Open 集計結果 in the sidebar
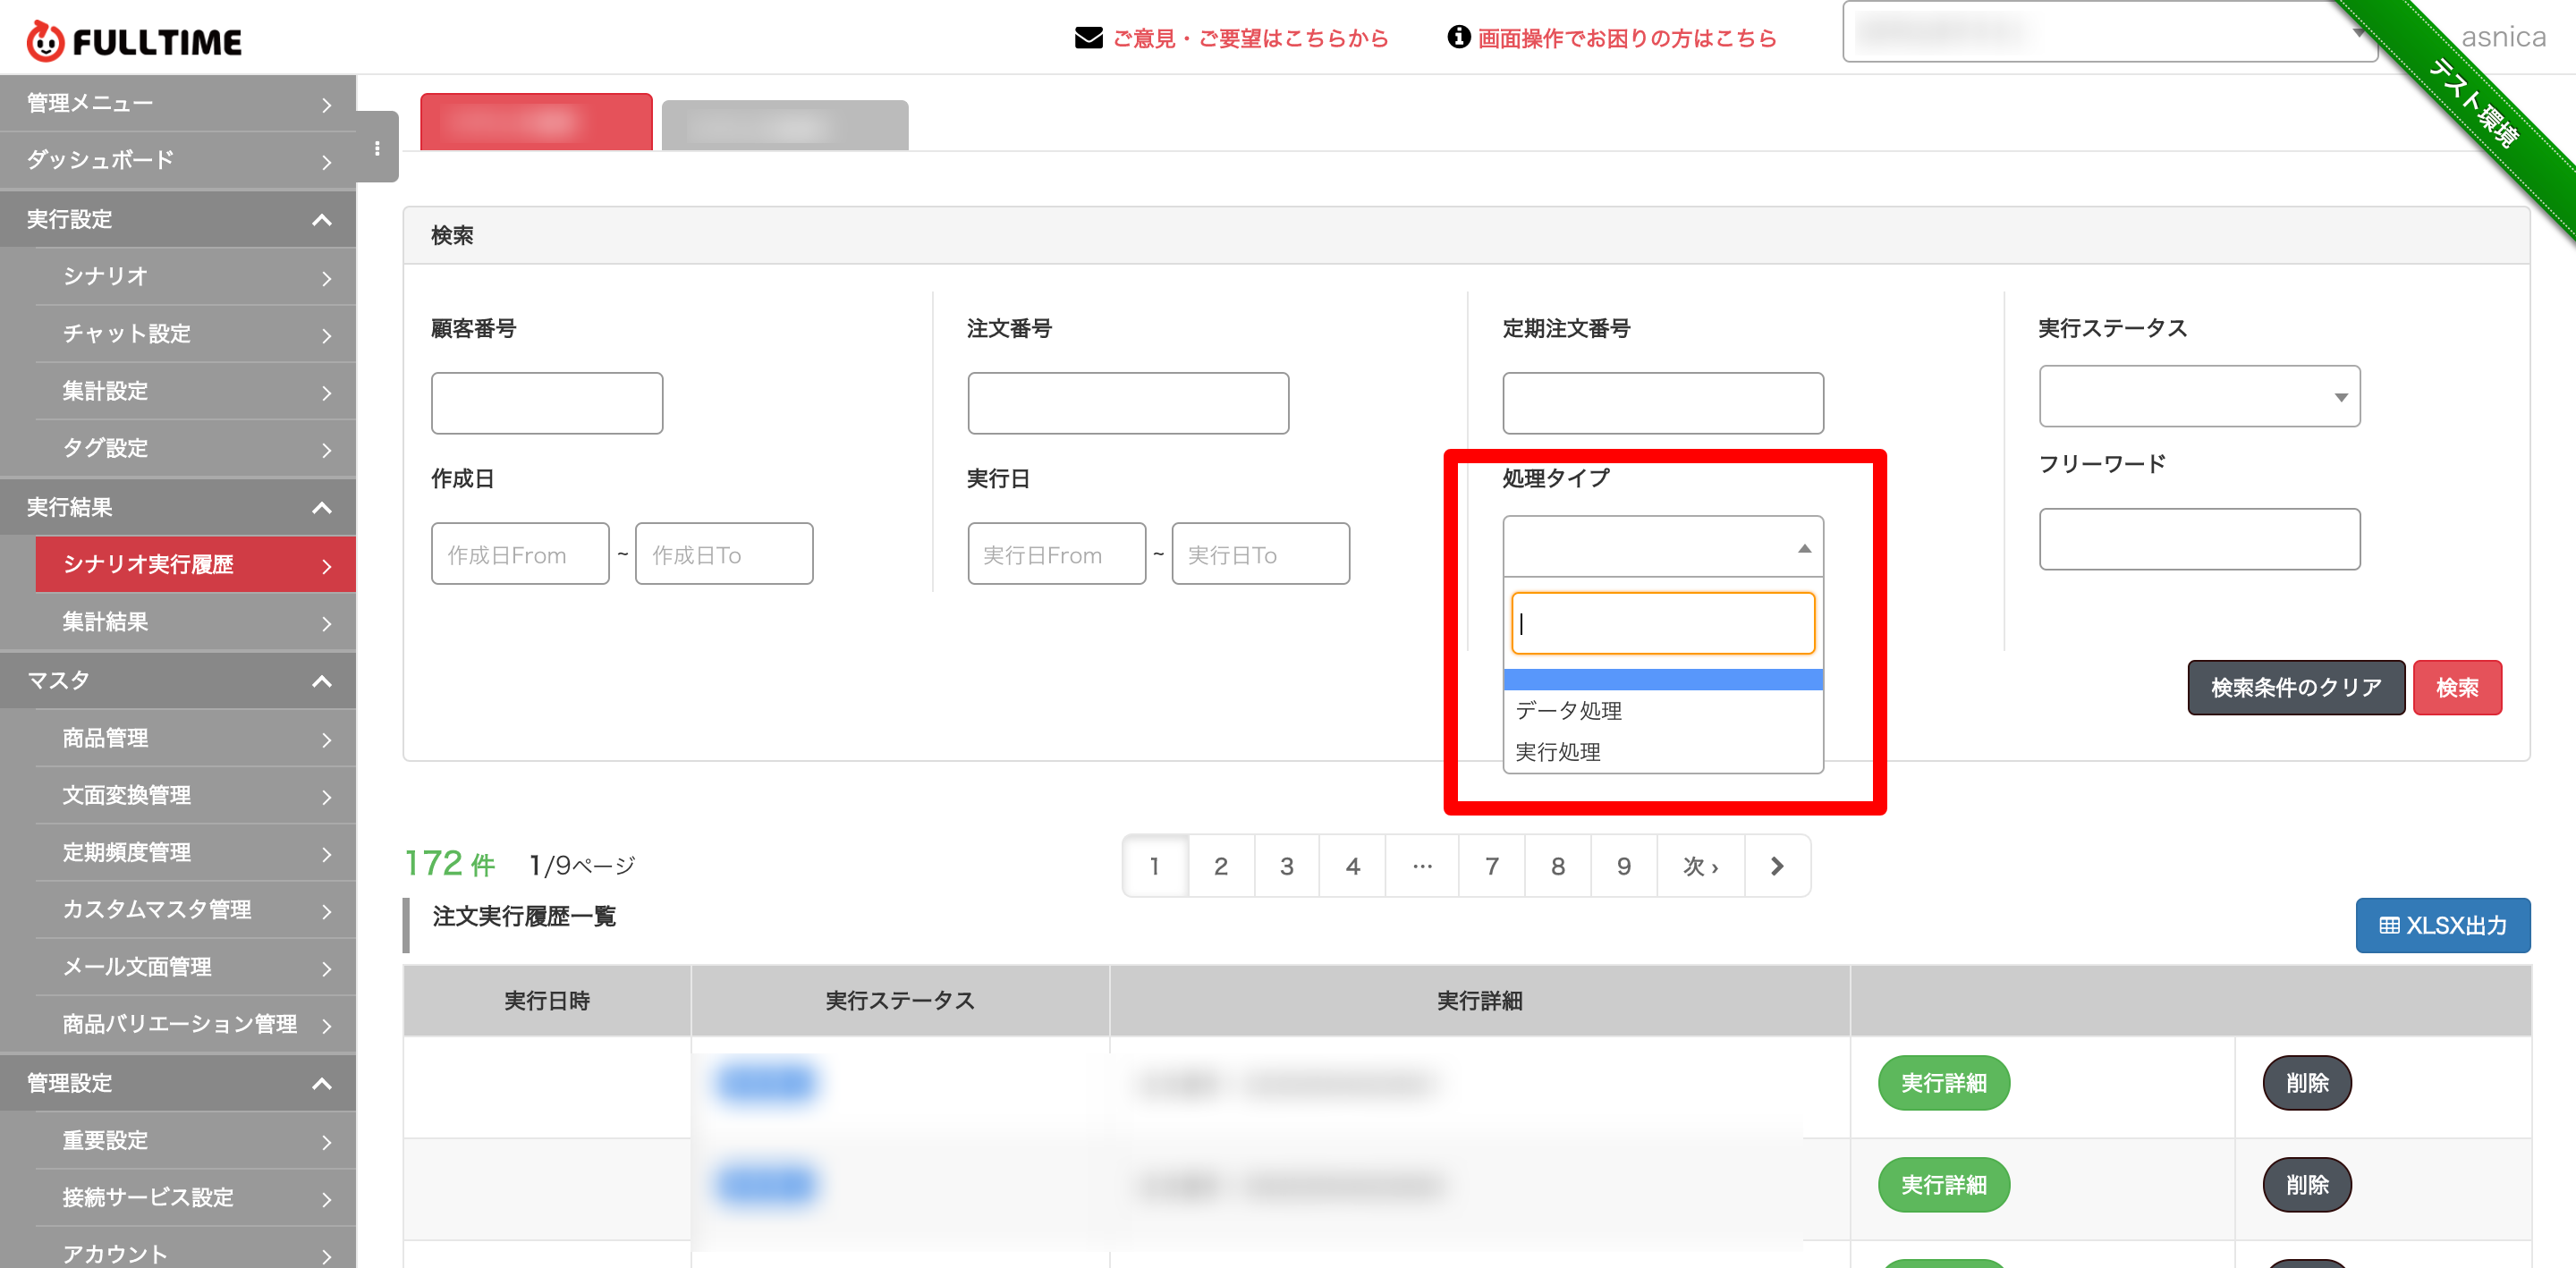This screenshot has height=1268, width=2576. [195, 621]
